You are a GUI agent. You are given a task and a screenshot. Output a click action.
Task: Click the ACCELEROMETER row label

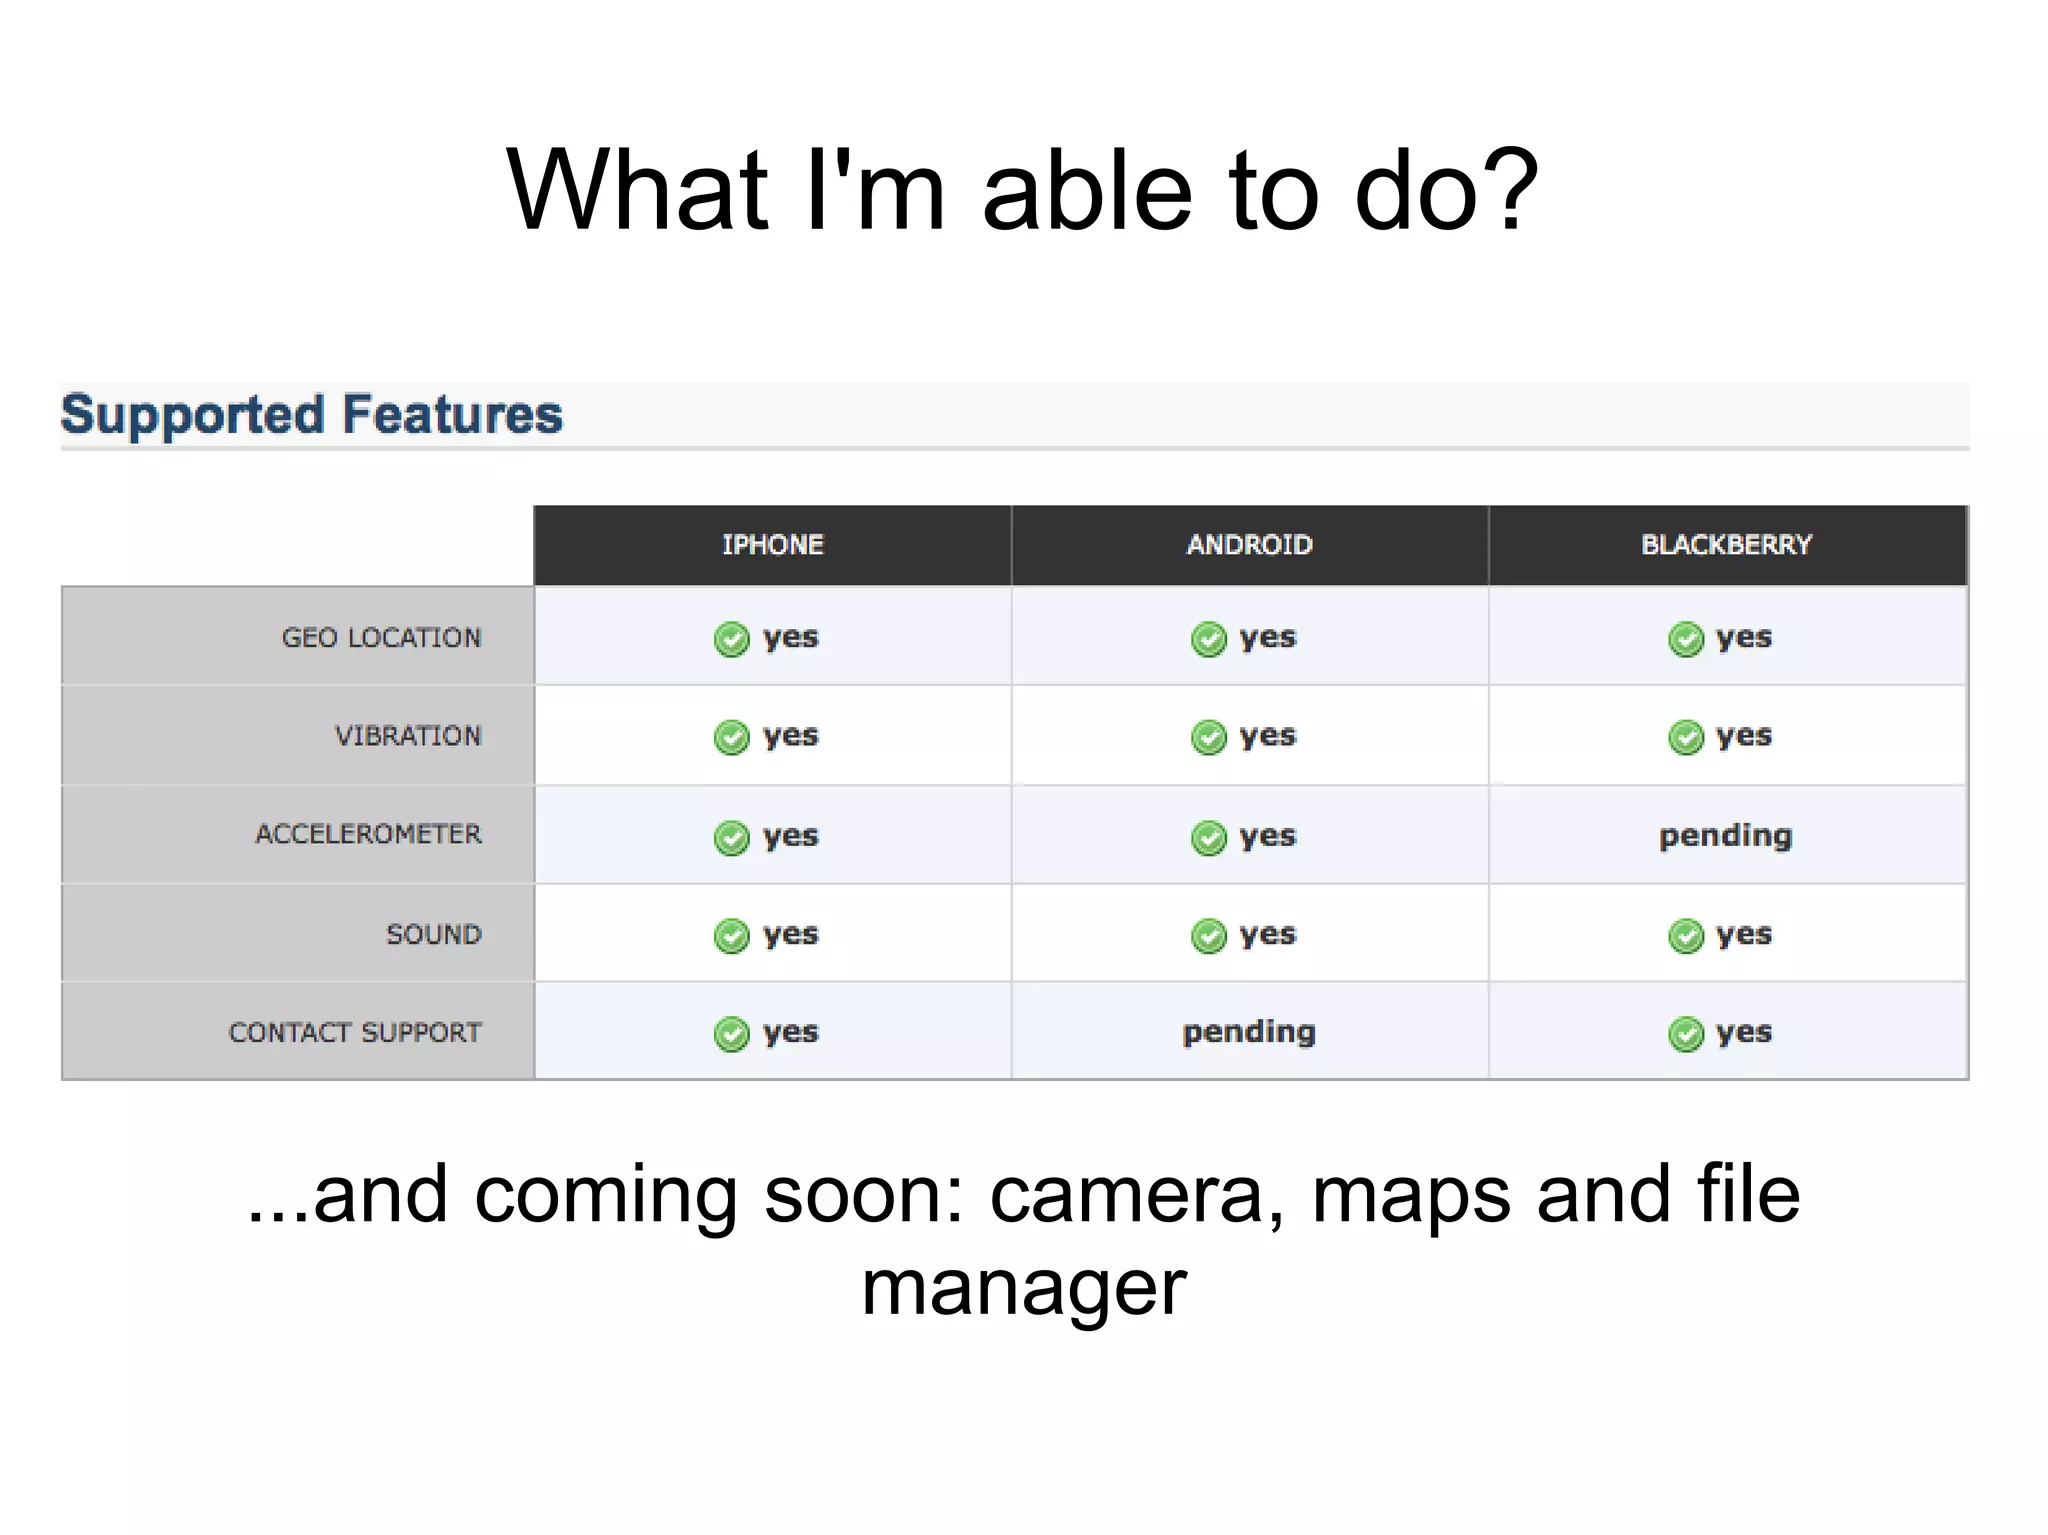(x=368, y=834)
